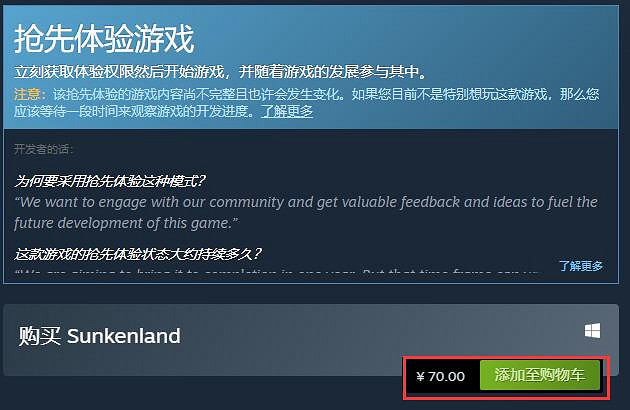Select the ¥ 70.00 price label
The height and width of the screenshot is (410, 630).
coord(441,377)
